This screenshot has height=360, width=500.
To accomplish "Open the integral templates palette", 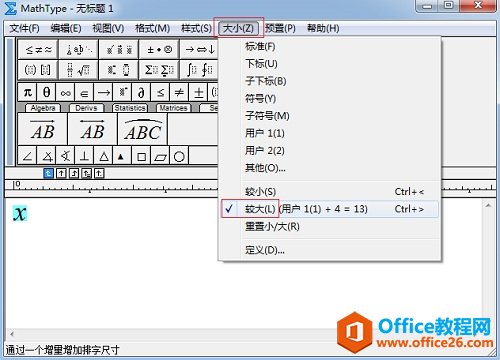I will tap(199, 70).
